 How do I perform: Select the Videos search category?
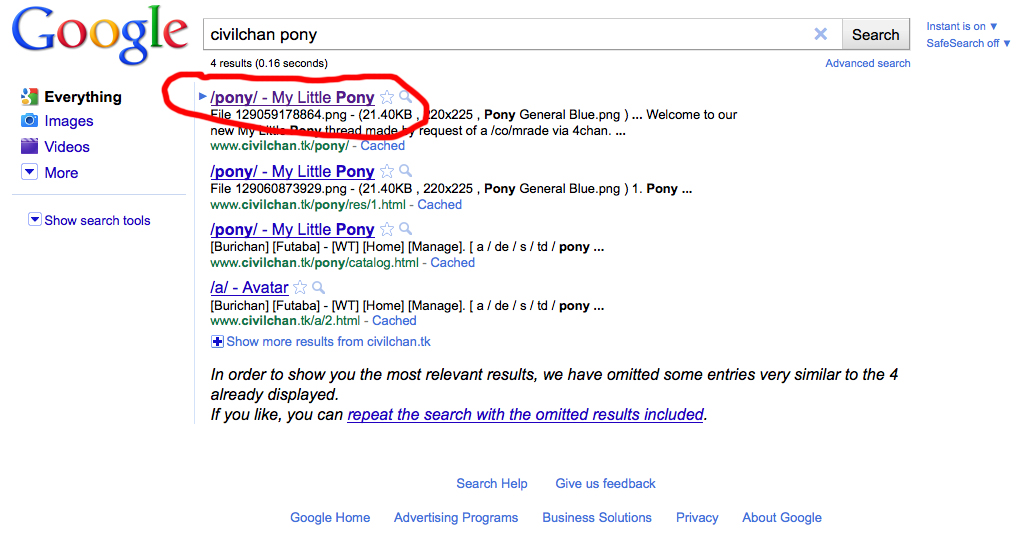66,147
